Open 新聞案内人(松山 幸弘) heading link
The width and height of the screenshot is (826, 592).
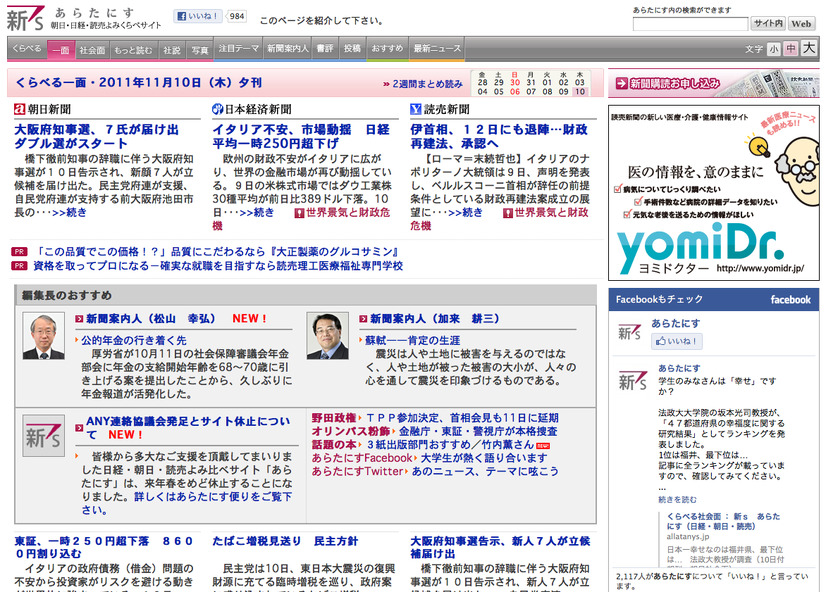tap(151, 319)
